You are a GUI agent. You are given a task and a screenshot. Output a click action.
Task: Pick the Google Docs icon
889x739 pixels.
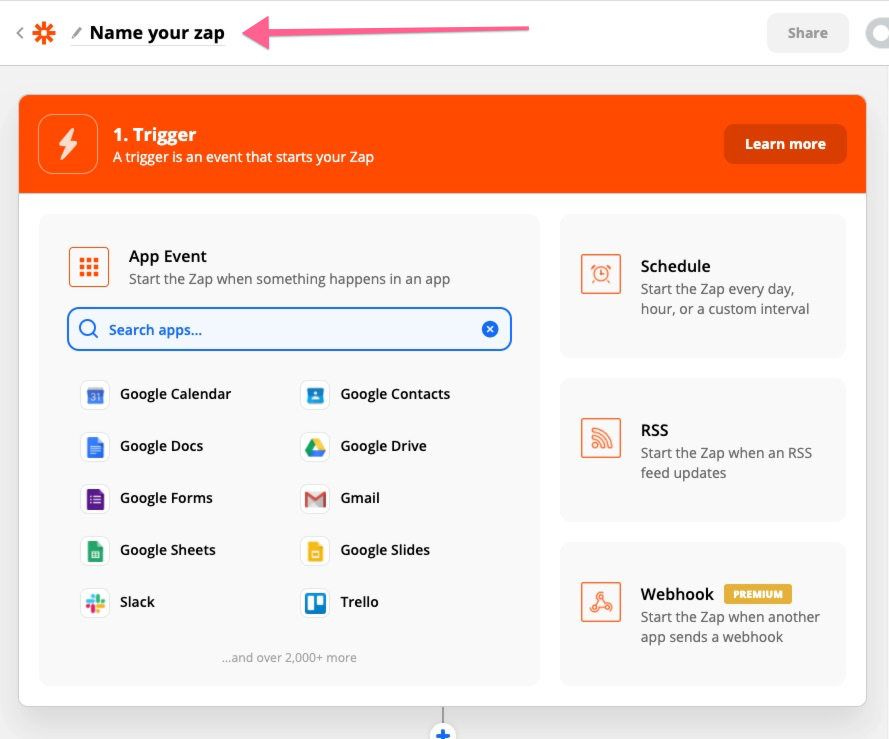pyautogui.click(x=95, y=447)
